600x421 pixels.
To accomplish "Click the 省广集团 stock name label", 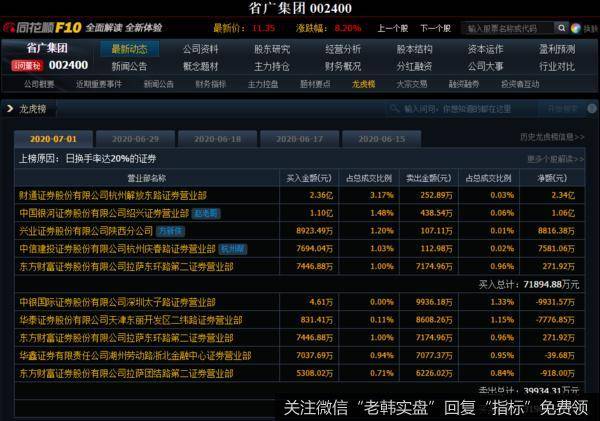I will [47, 48].
